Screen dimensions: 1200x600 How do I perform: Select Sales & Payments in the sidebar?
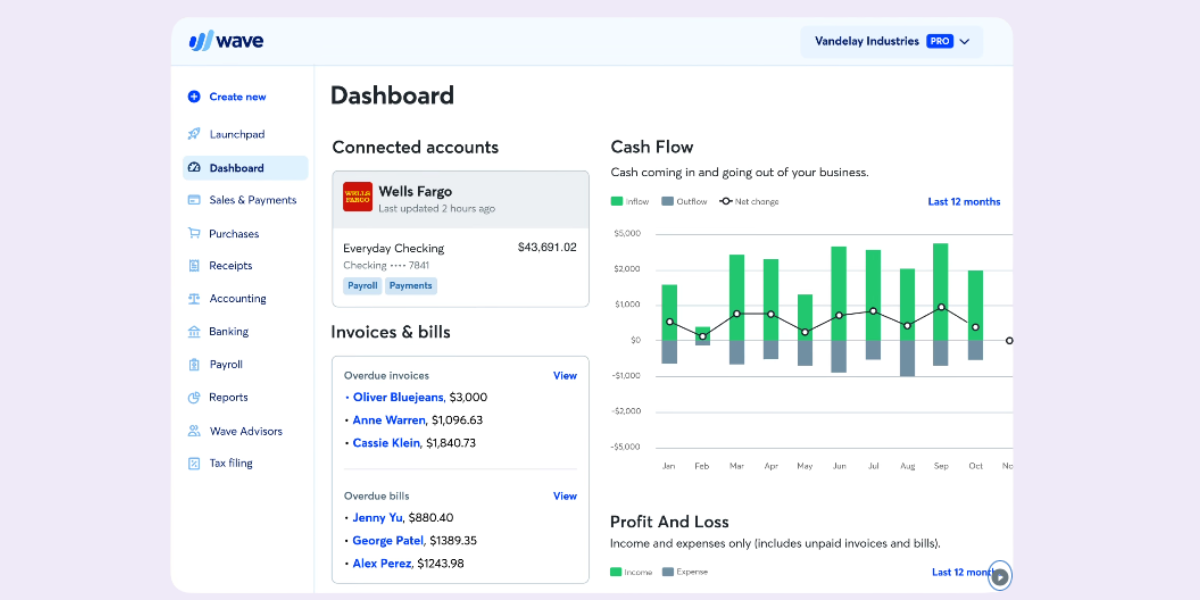coord(252,200)
